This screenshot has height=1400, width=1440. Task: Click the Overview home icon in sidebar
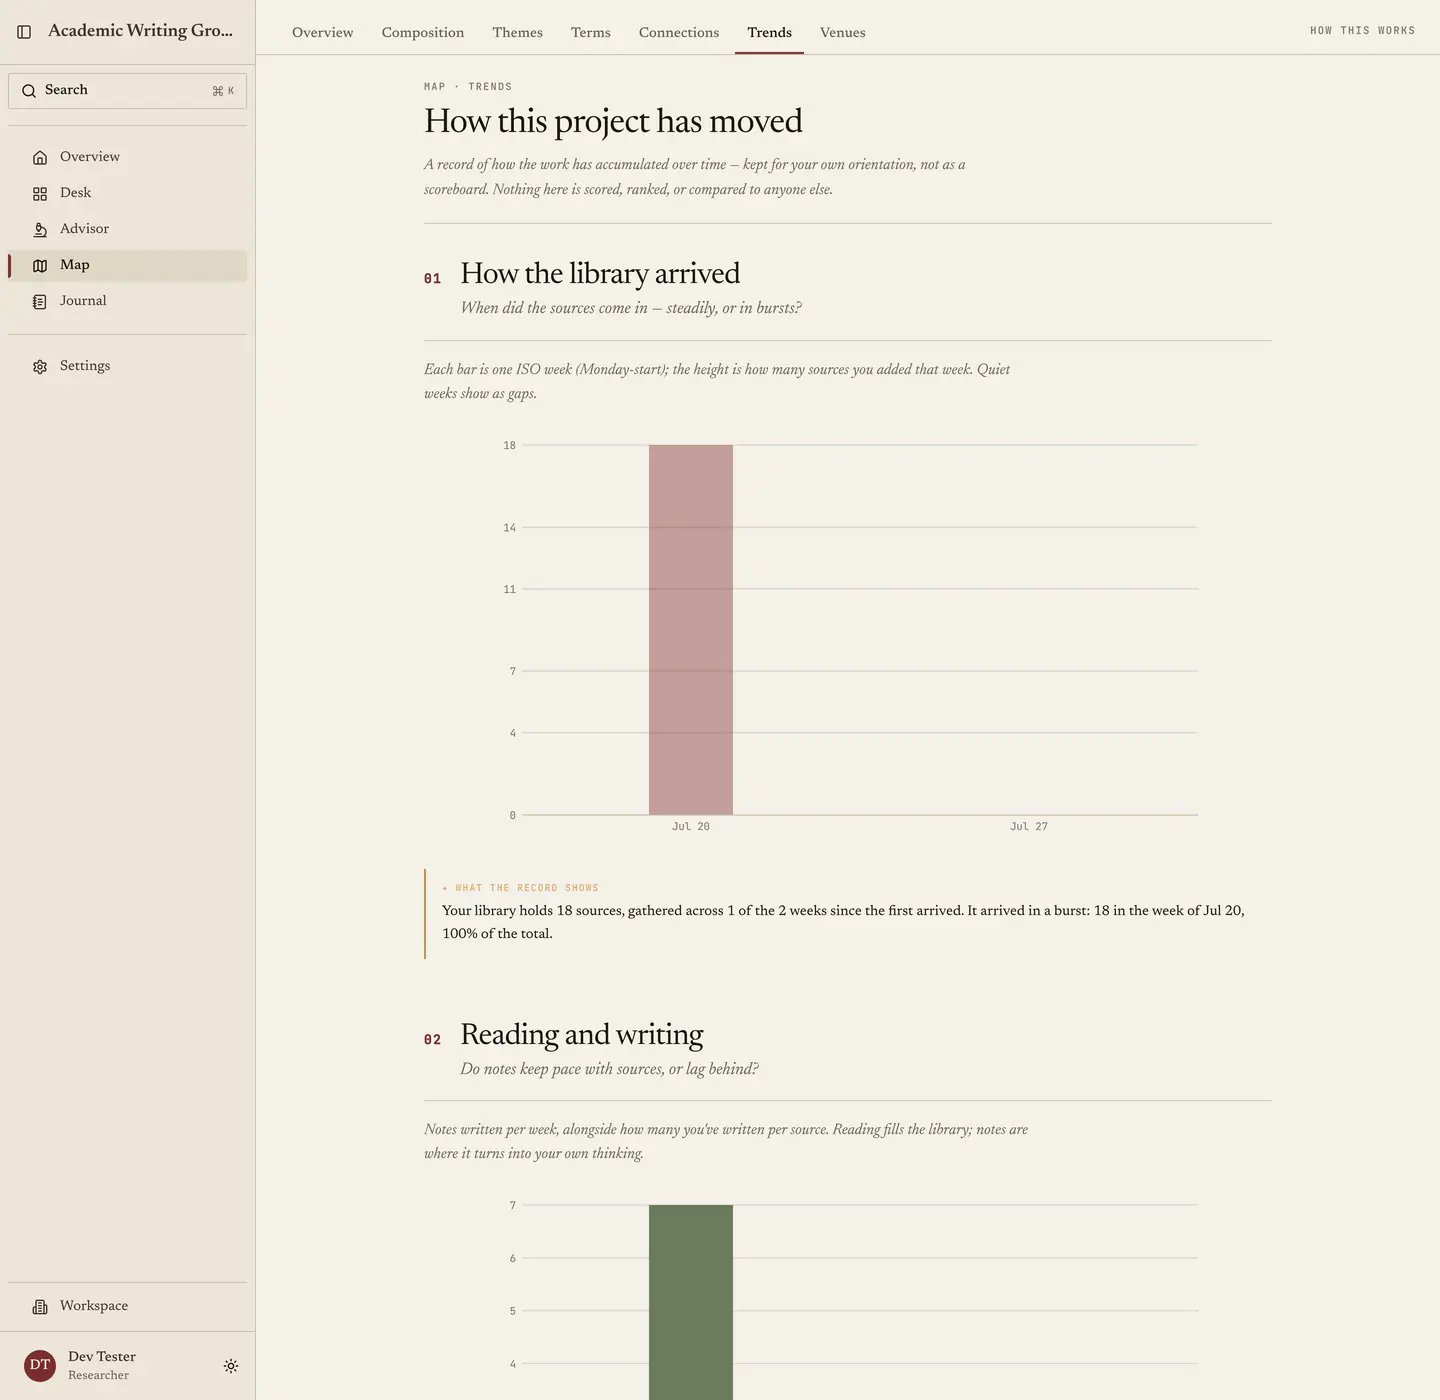[x=40, y=157]
